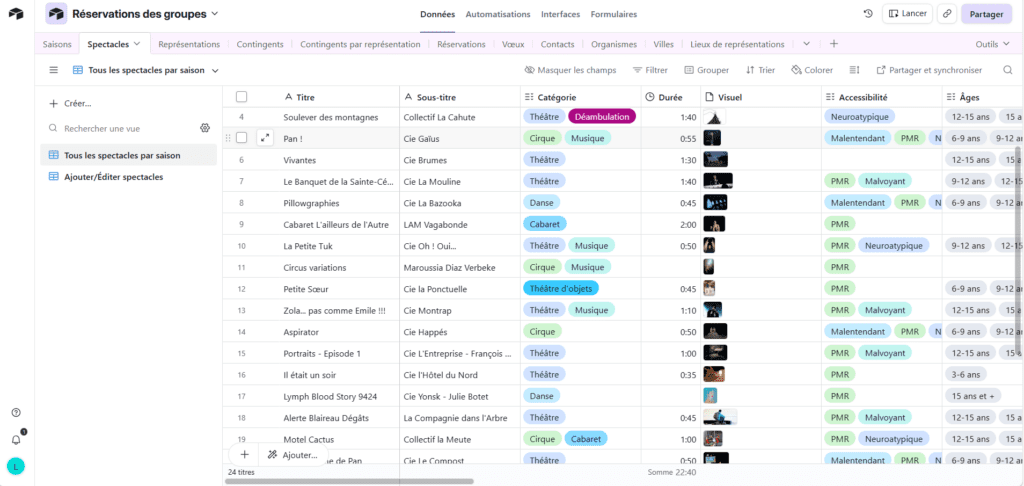1024x486 pixels.
Task: Add a new table with plus icon
Action: coord(834,44)
